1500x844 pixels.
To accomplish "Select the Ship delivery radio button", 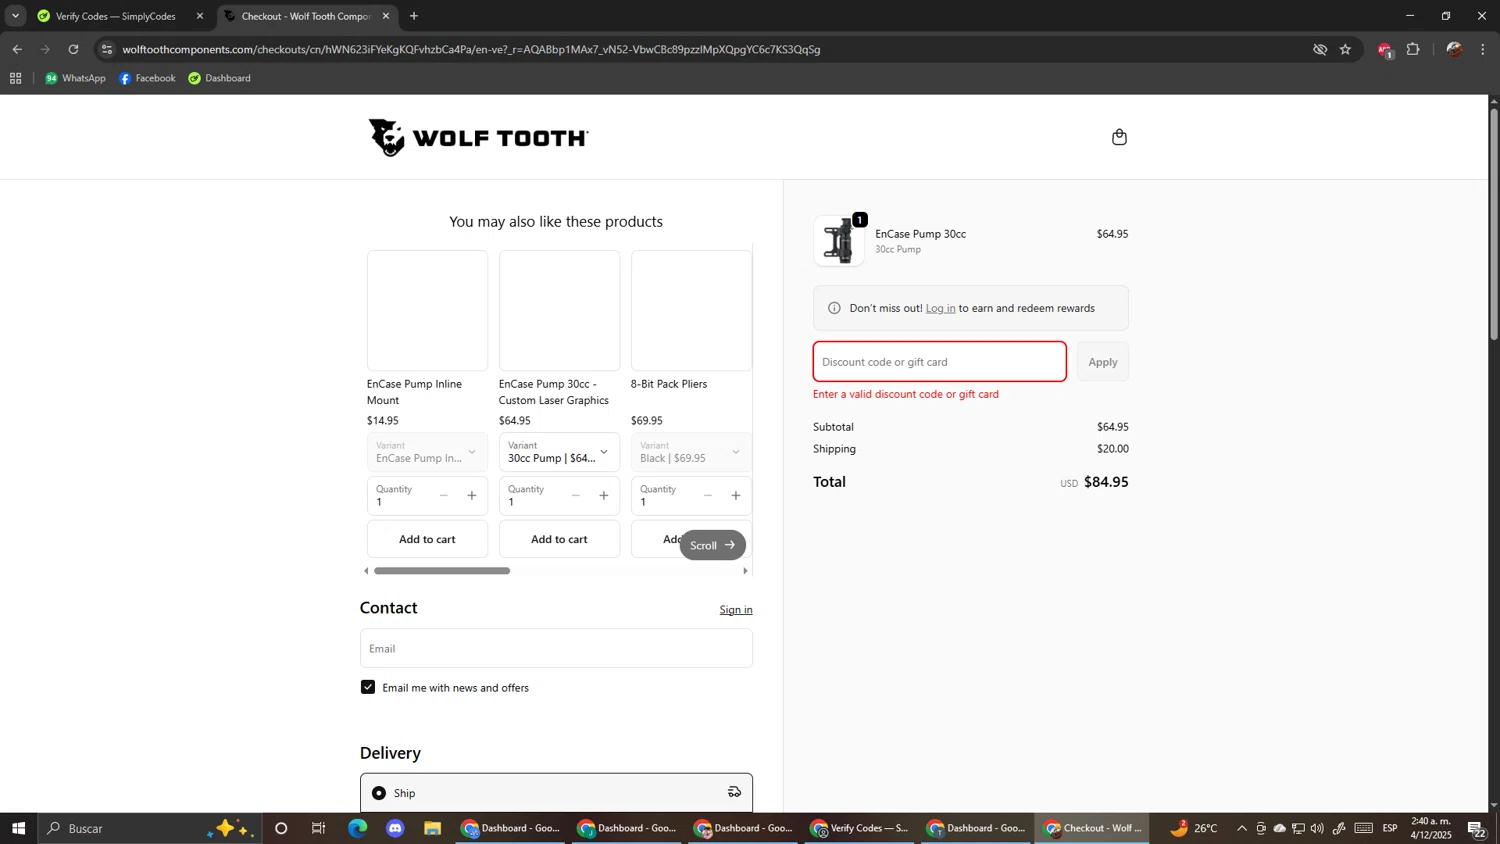I will click(x=379, y=793).
